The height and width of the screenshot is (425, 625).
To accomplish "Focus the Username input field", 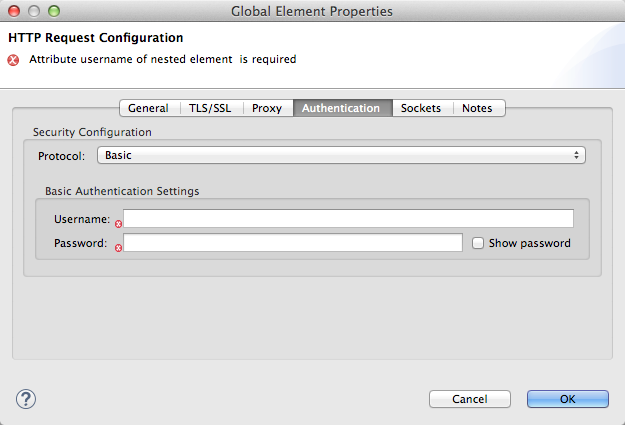I will pos(348,219).
